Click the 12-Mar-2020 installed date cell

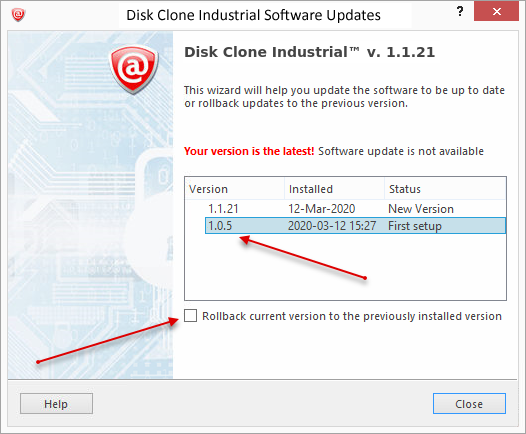point(321,209)
